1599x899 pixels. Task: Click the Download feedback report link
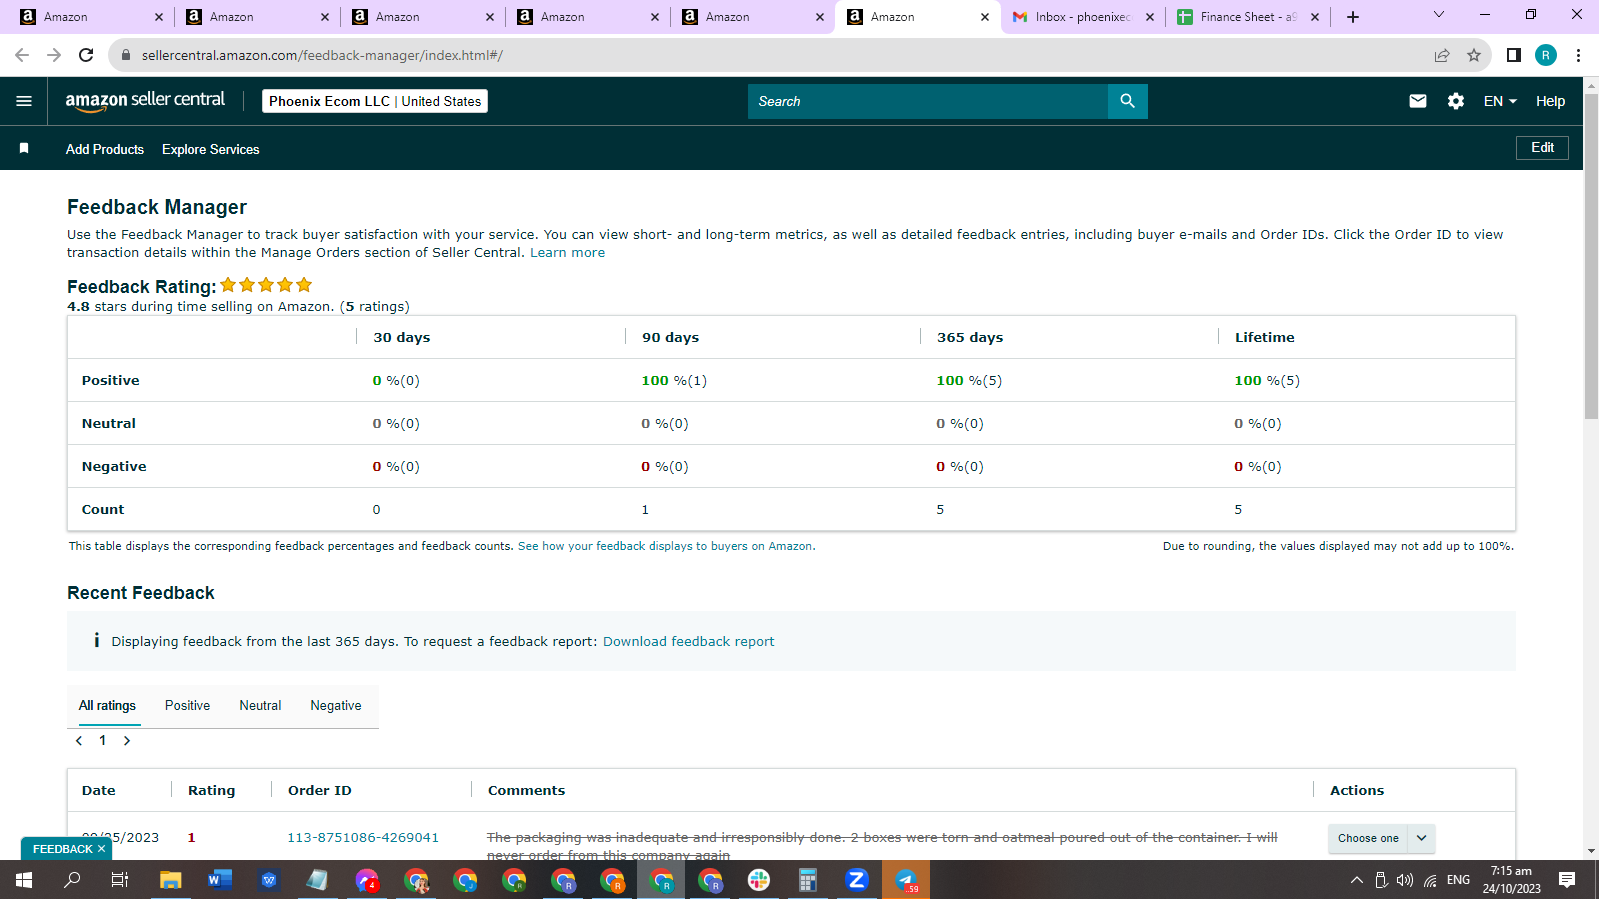coord(688,642)
